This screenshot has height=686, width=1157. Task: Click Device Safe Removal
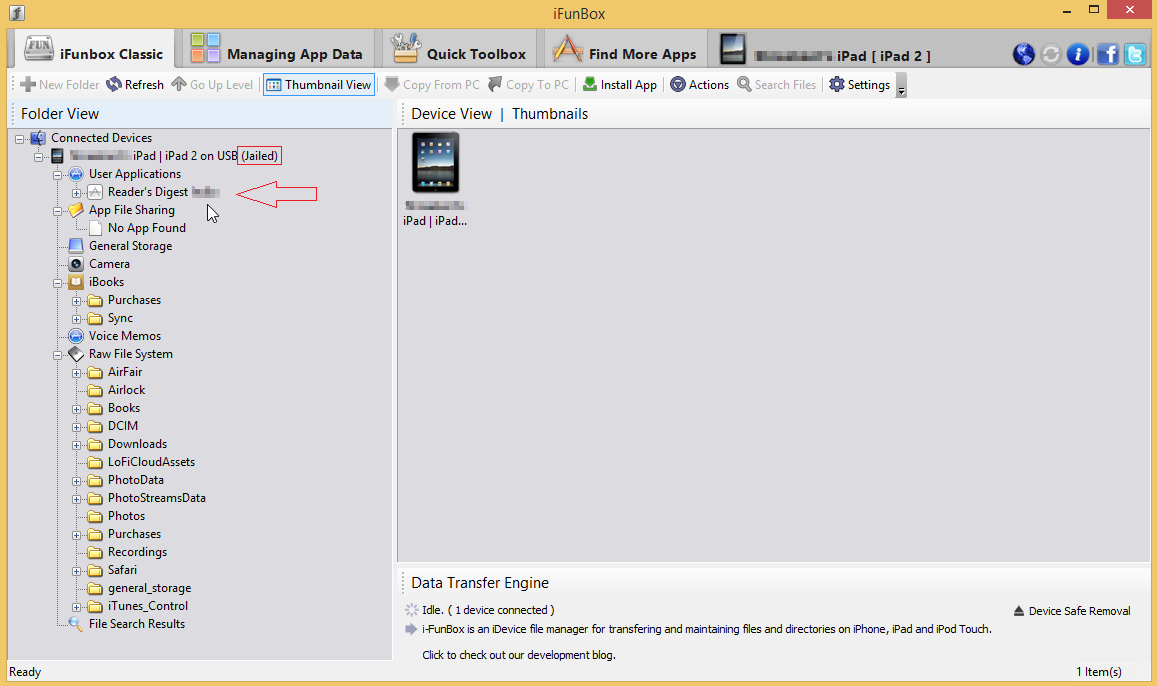click(1071, 611)
